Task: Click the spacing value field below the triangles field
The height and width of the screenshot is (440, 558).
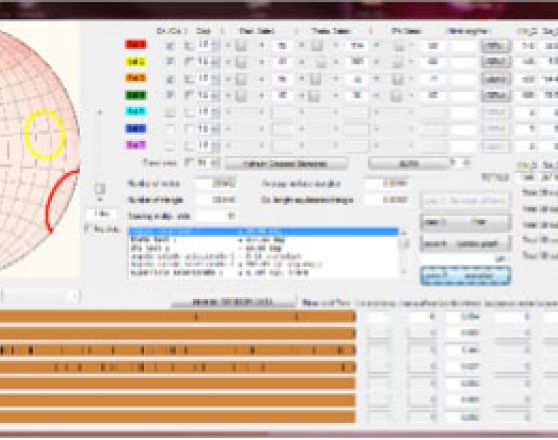Action: point(215,216)
